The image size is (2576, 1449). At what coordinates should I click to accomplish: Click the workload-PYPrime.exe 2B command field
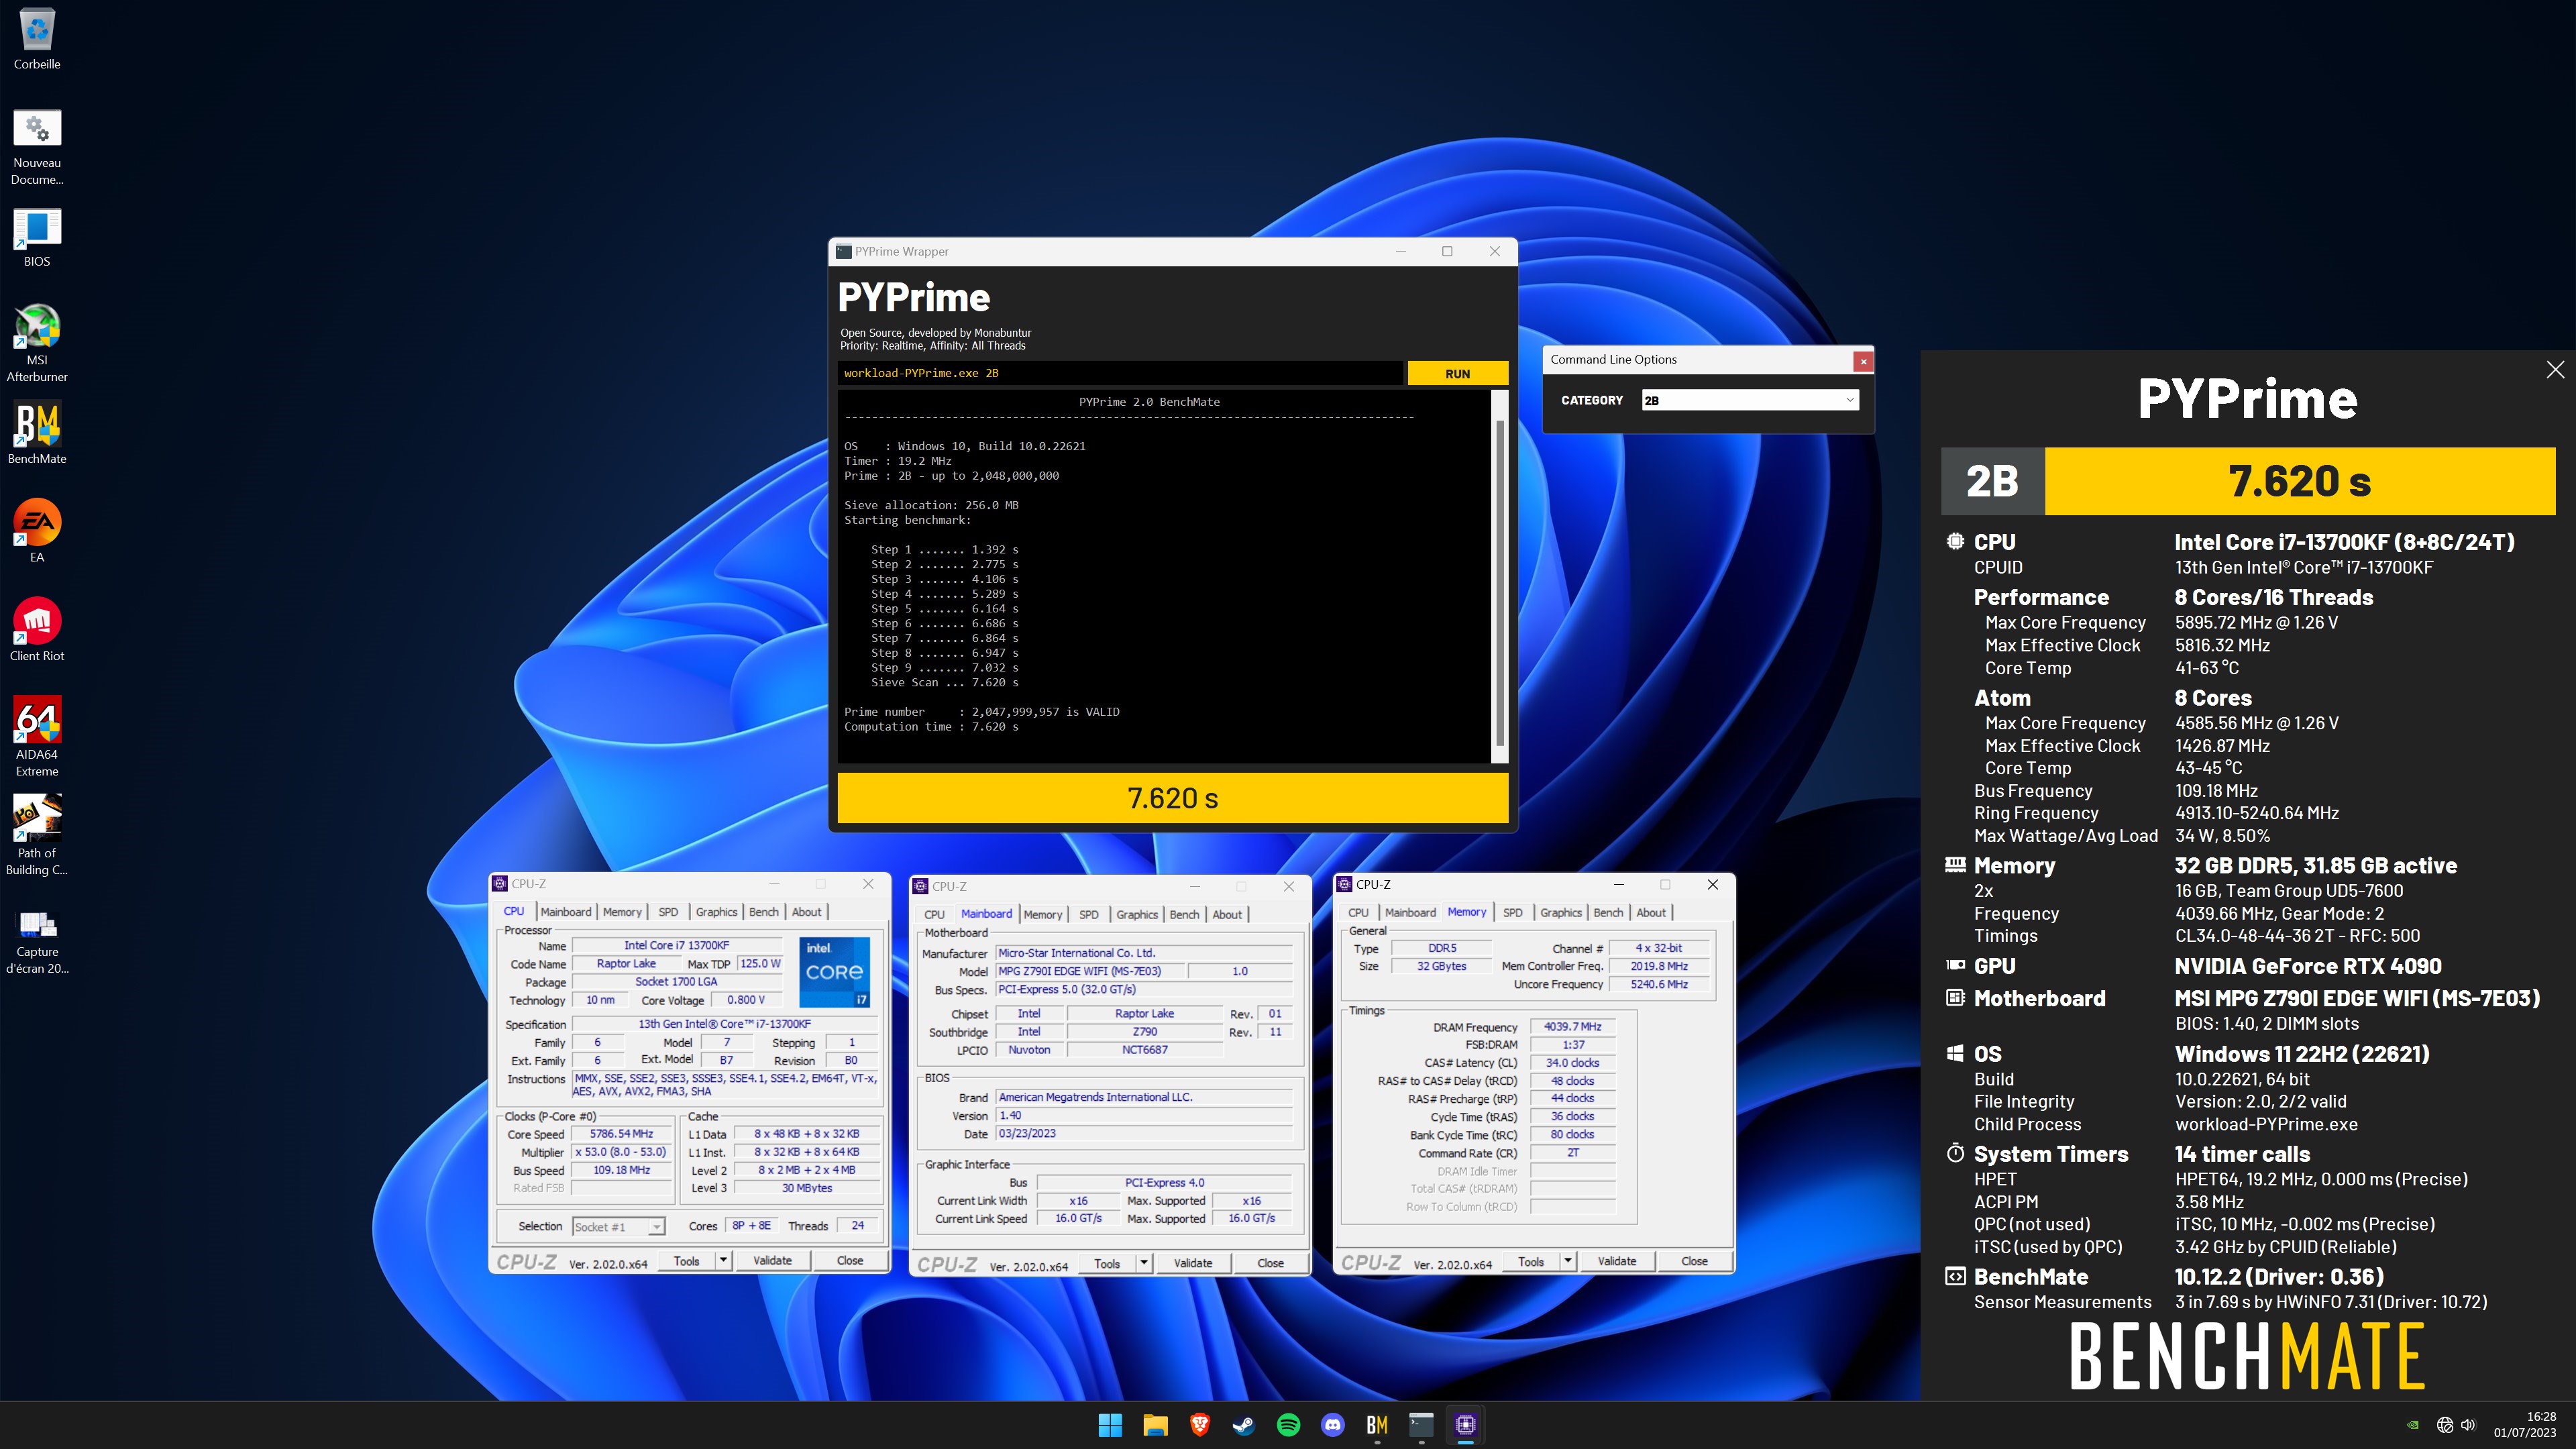[1120, 373]
